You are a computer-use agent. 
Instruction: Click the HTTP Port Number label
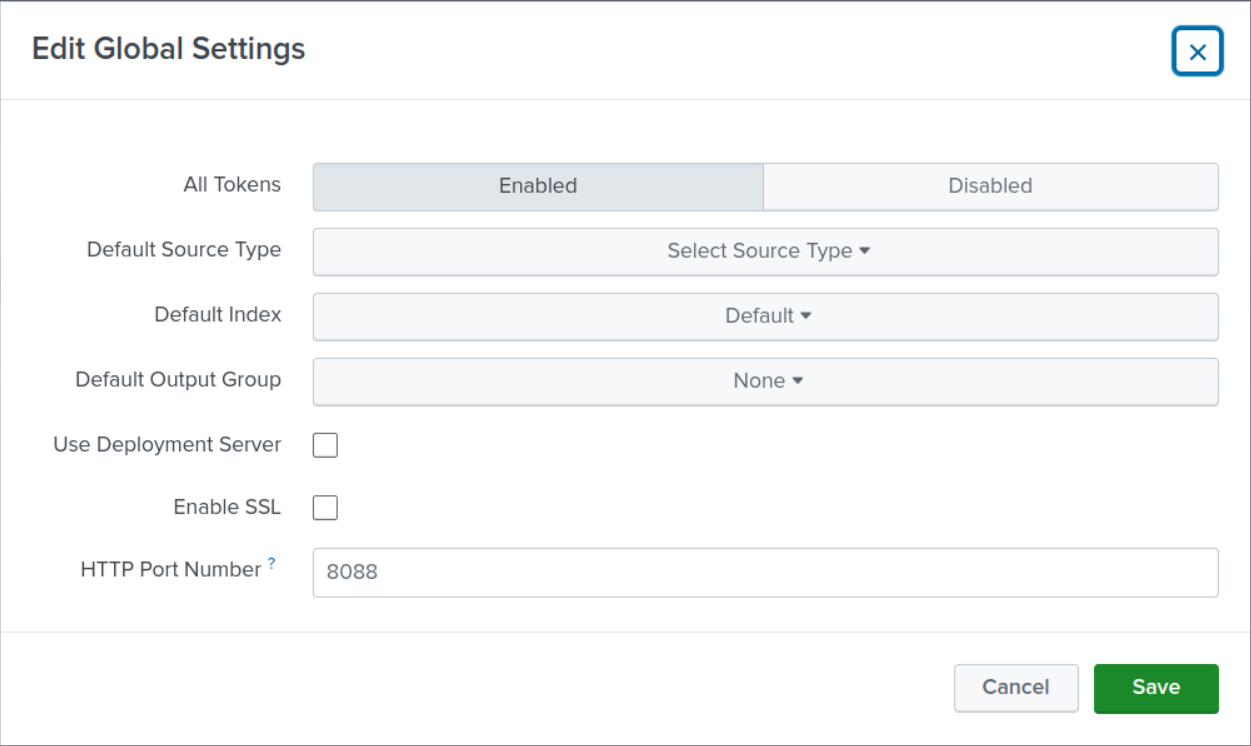[x=170, y=570]
